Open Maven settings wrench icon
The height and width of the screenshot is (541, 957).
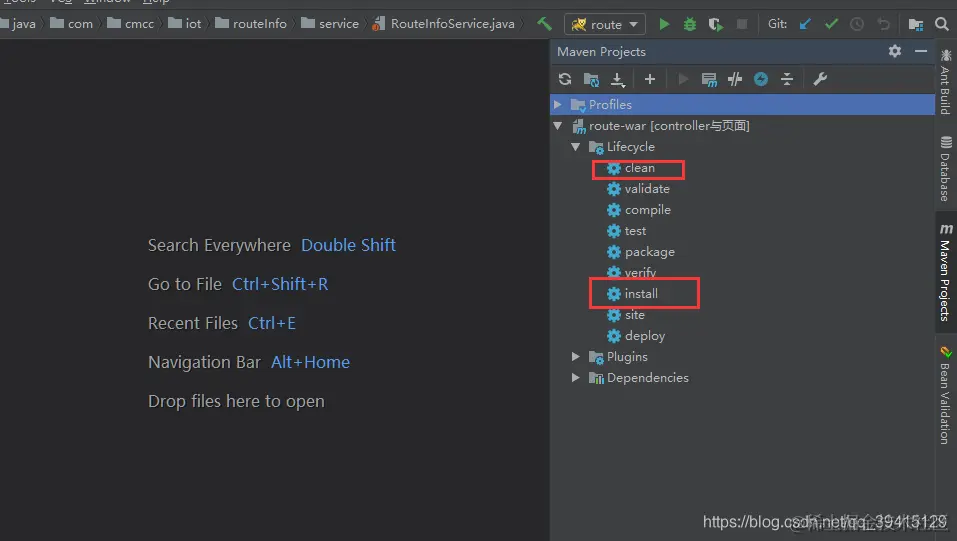820,79
